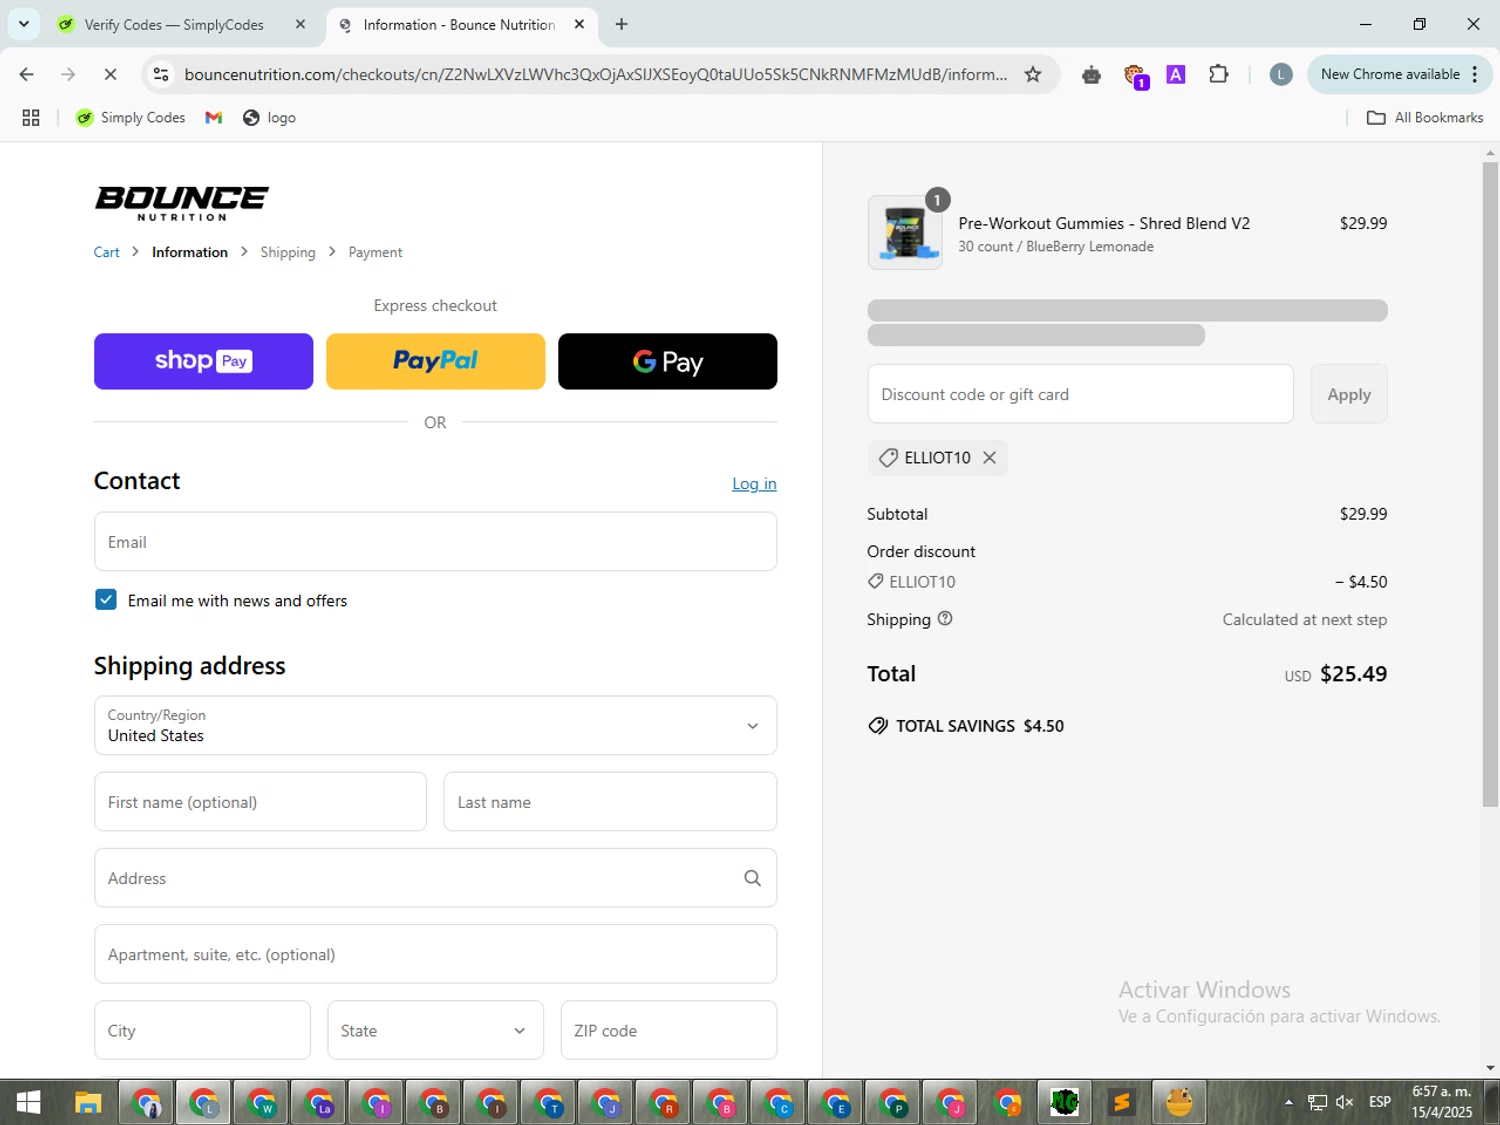Click the browser address bar URL
The height and width of the screenshot is (1125, 1500).
(x=596, y=74)
